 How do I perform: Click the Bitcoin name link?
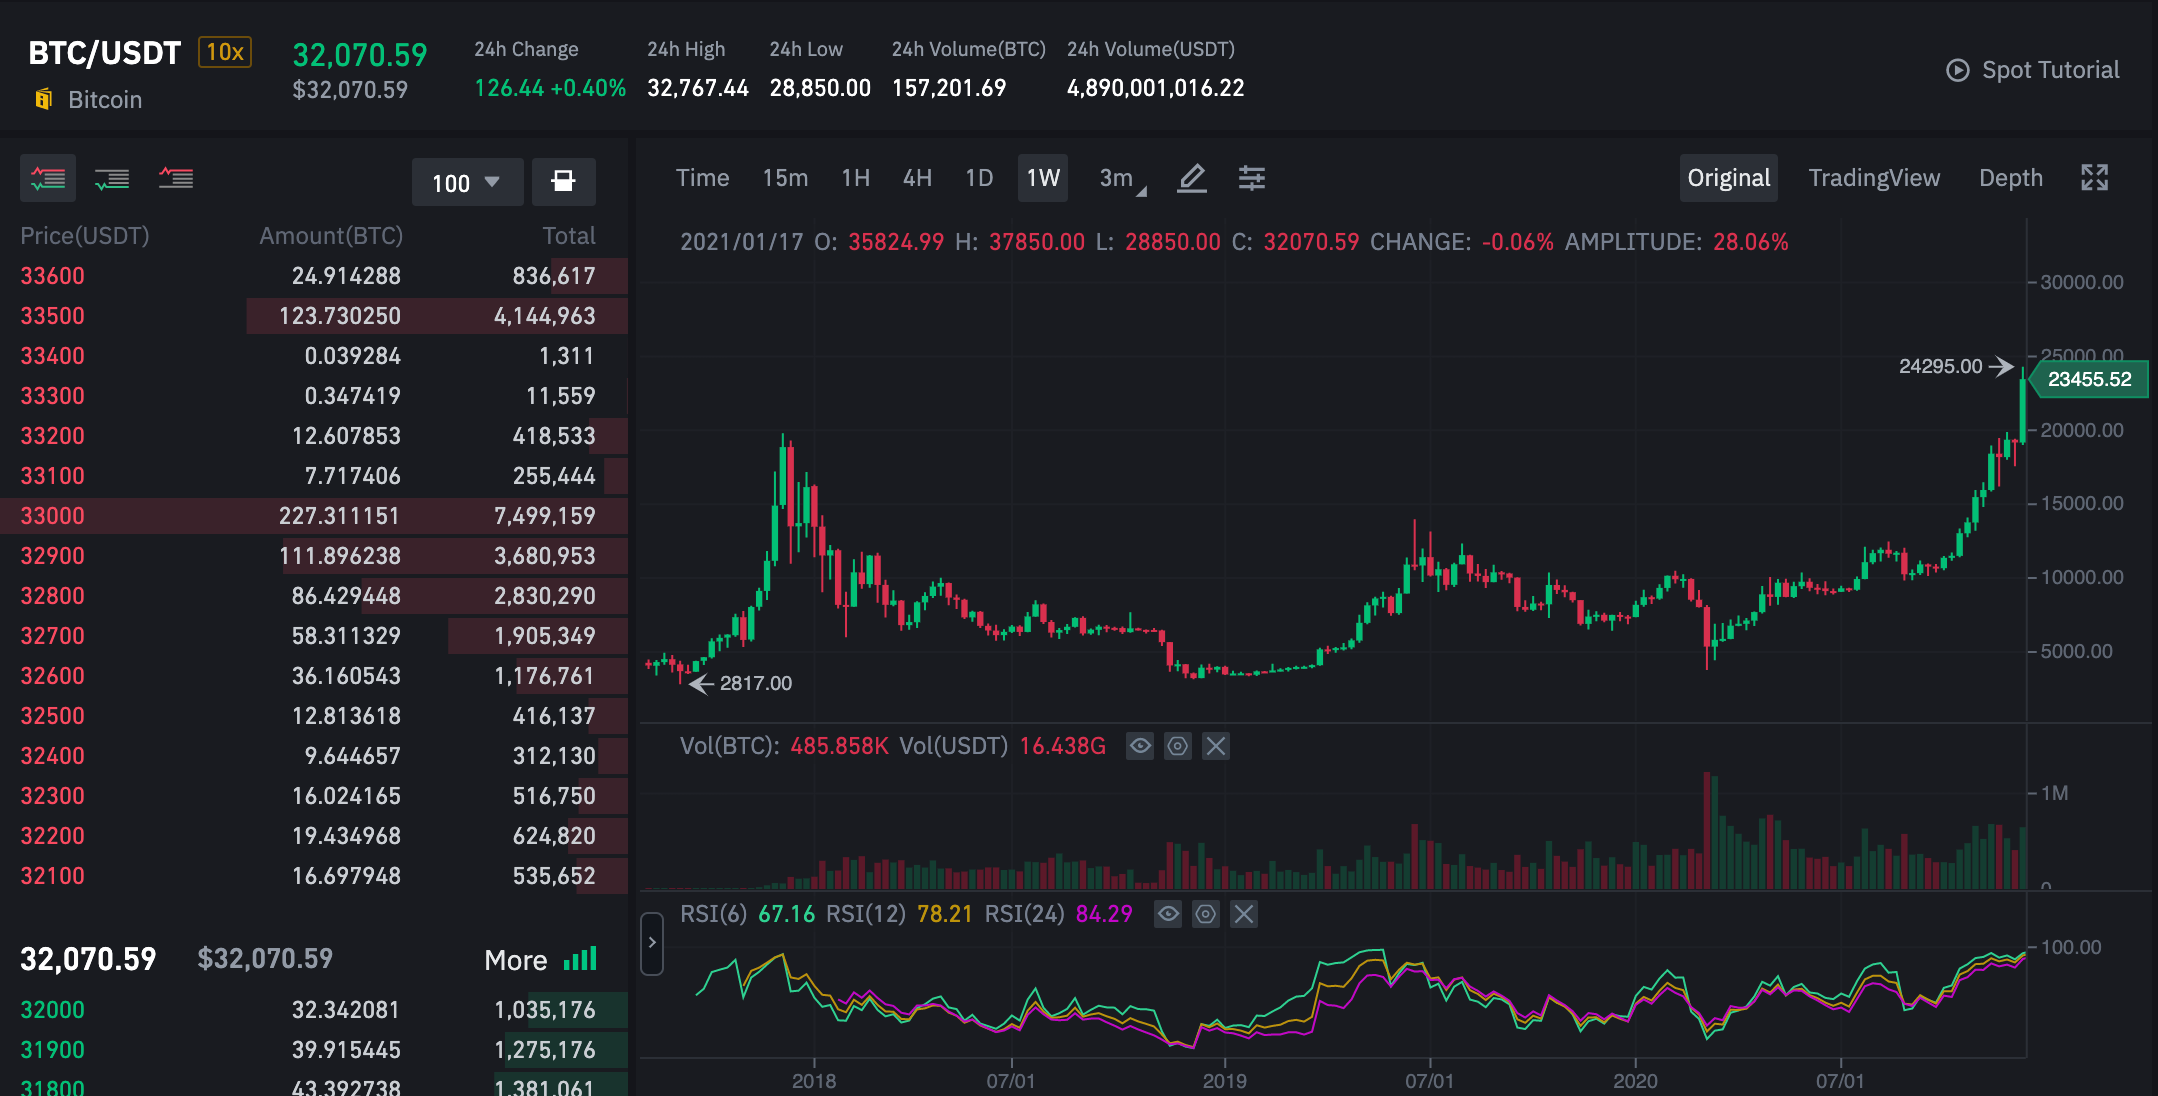pos(105,100)
